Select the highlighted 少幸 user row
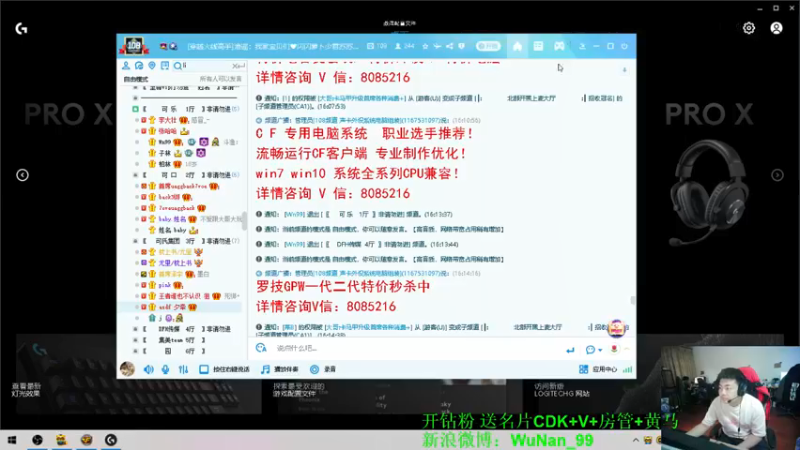Screen dimensions: 800x450 point(180,307)
